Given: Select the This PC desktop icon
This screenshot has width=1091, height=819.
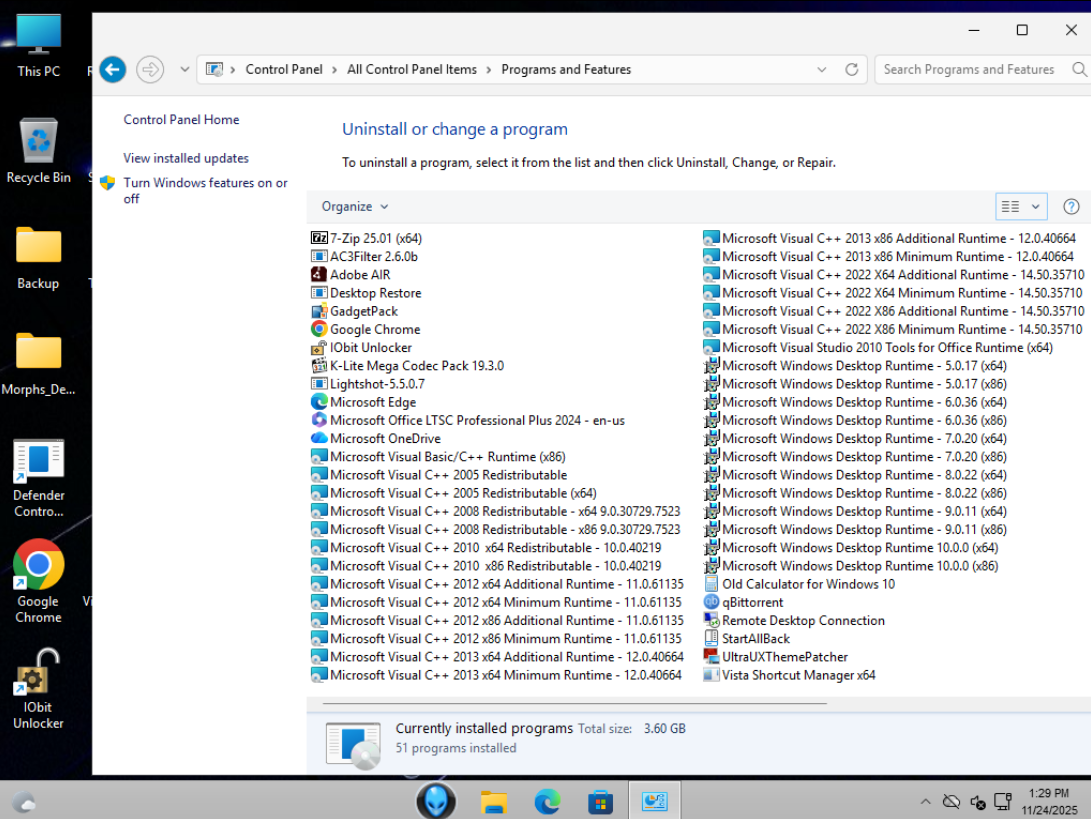Looking at the screenshot, I should pyautogui.click(x=38, y=46).
